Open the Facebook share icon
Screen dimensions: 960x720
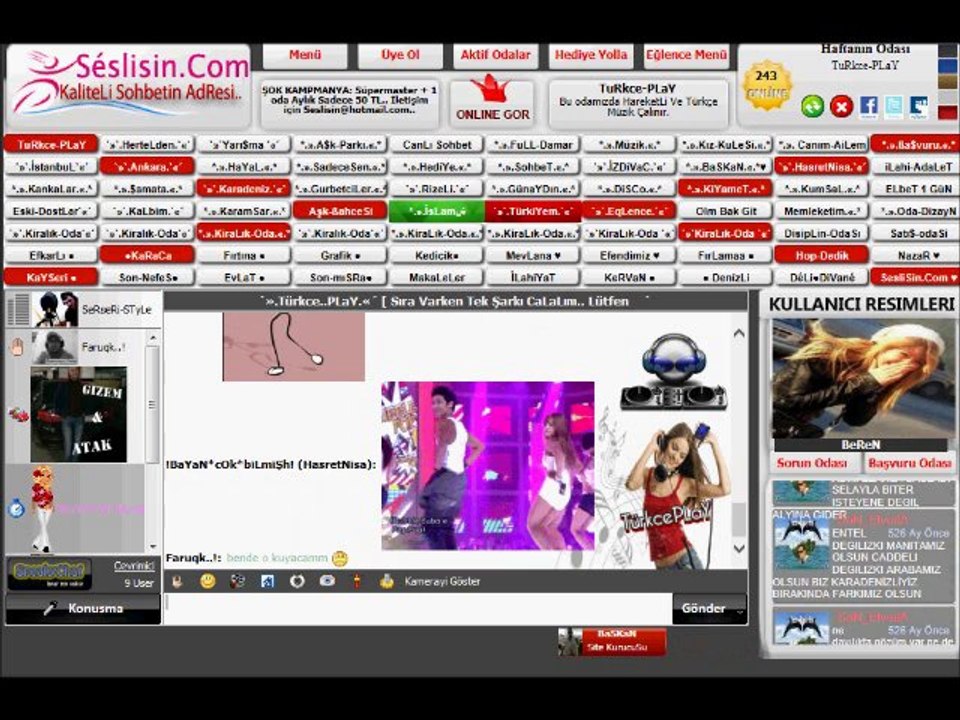(868, 107)
